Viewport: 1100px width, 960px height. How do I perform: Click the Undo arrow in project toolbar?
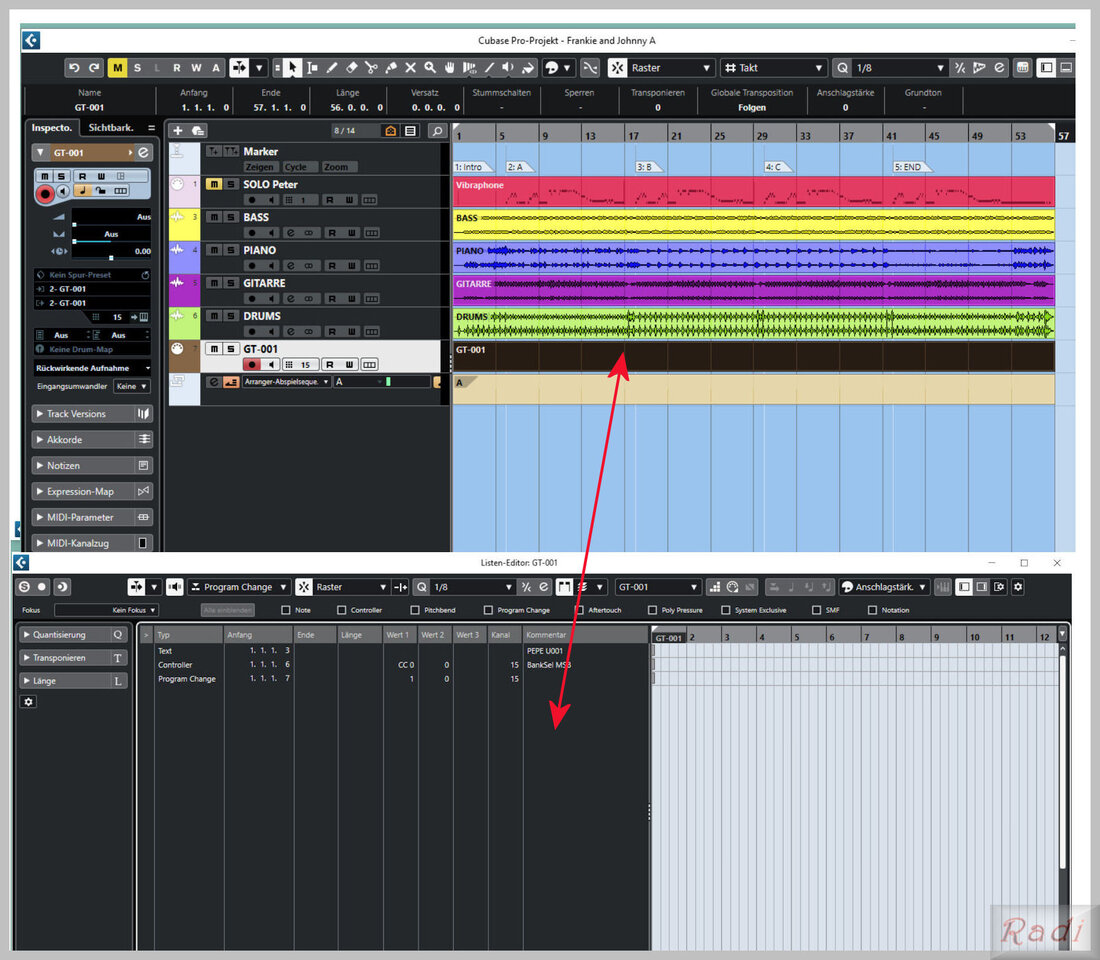pos(74,68)
